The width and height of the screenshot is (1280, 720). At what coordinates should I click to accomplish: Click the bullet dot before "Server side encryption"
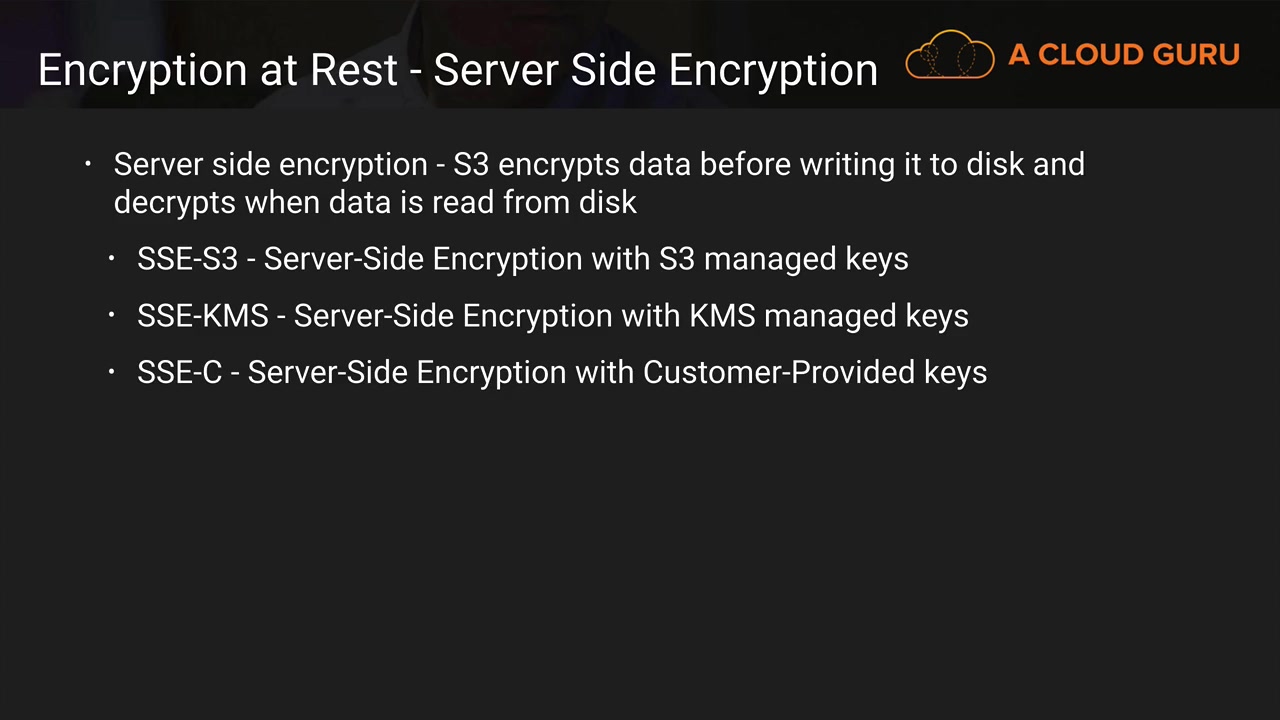coord(88,164)
